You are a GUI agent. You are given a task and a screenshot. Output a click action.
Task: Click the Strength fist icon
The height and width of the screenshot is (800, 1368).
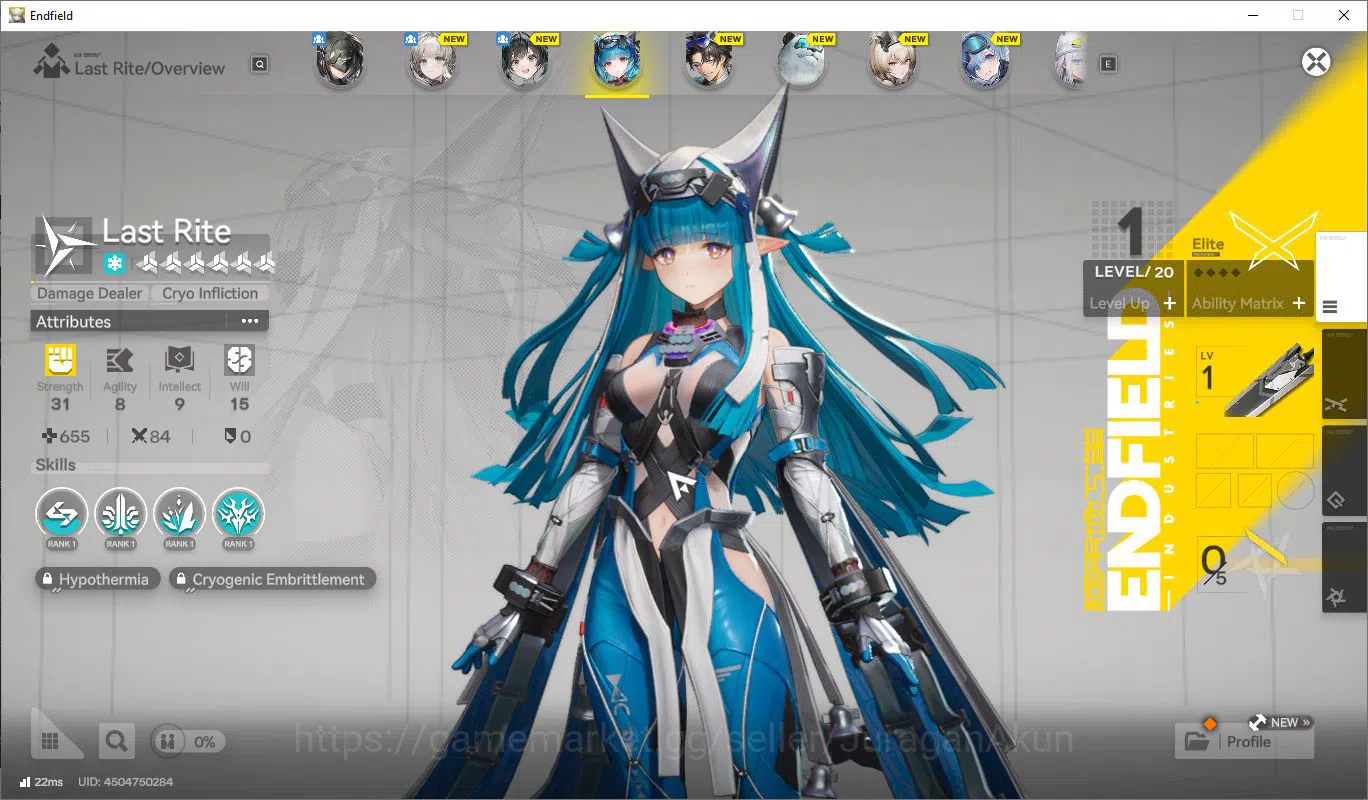pyautogui.click(x=60, y=360)
